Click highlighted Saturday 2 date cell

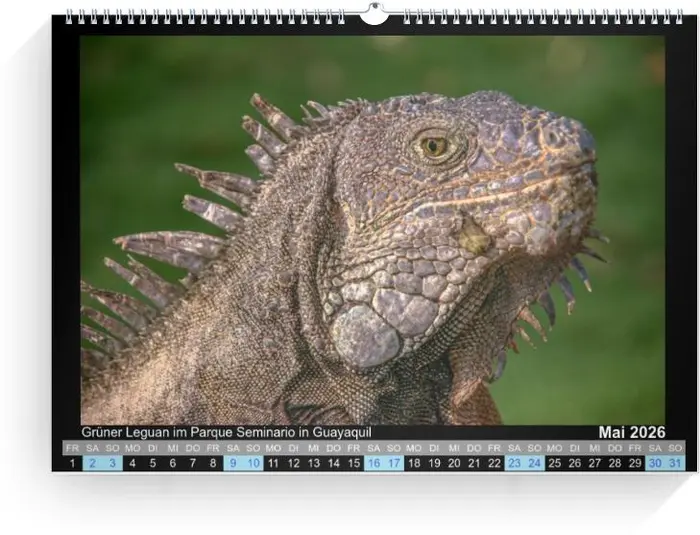(92, 463)
